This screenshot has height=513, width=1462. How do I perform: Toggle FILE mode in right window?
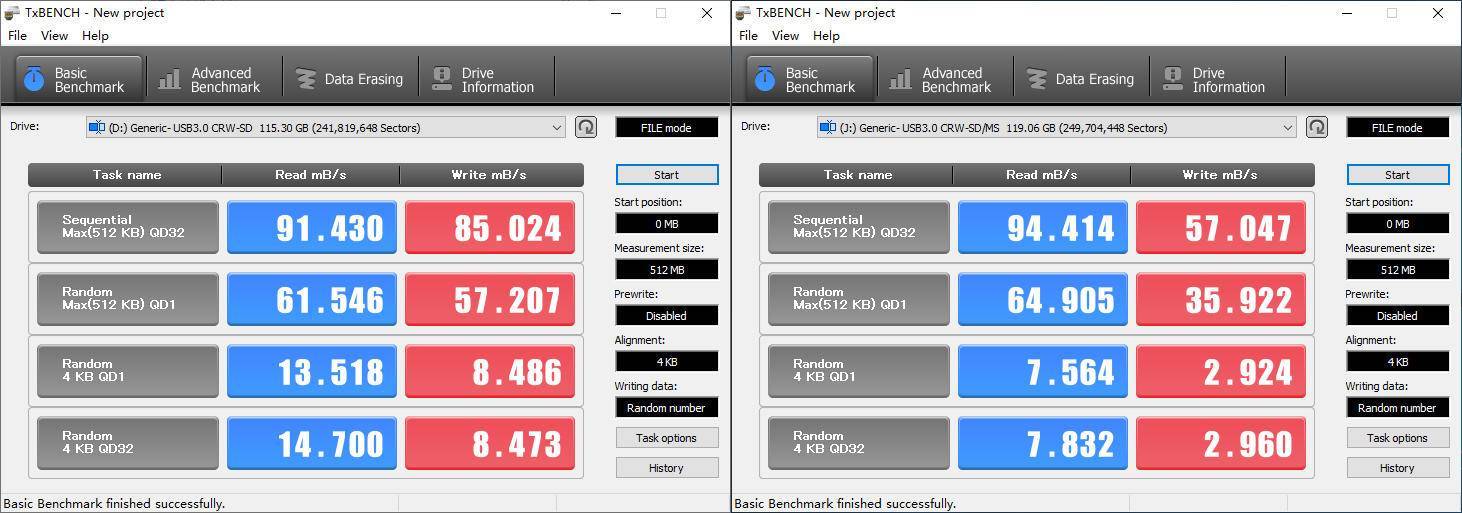pos(1397,128)
